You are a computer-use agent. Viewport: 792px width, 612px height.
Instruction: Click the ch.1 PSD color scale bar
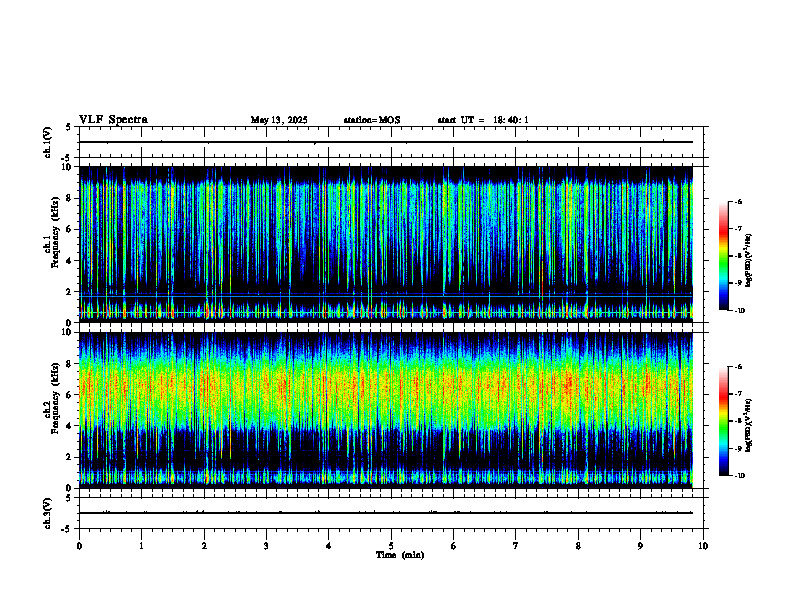pos(724,256)
